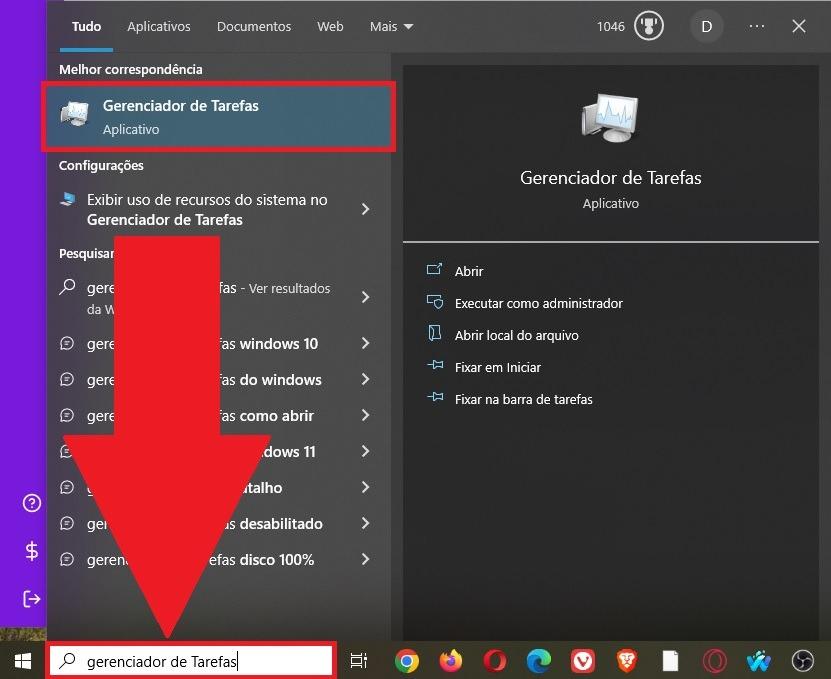Expand chevron for Ver resultados da Web suggestion
This screenshot has width=831, height=679.
tap(365, 297)
